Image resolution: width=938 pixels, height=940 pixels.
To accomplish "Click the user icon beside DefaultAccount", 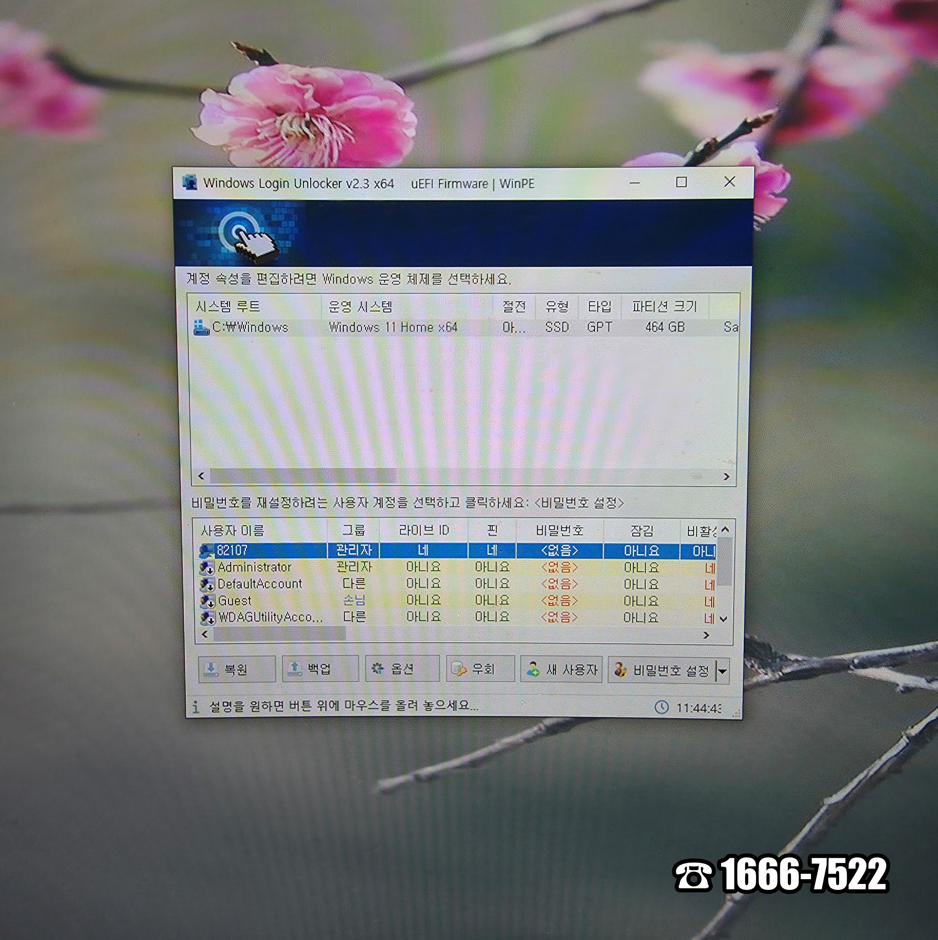I will pos(207,584).
